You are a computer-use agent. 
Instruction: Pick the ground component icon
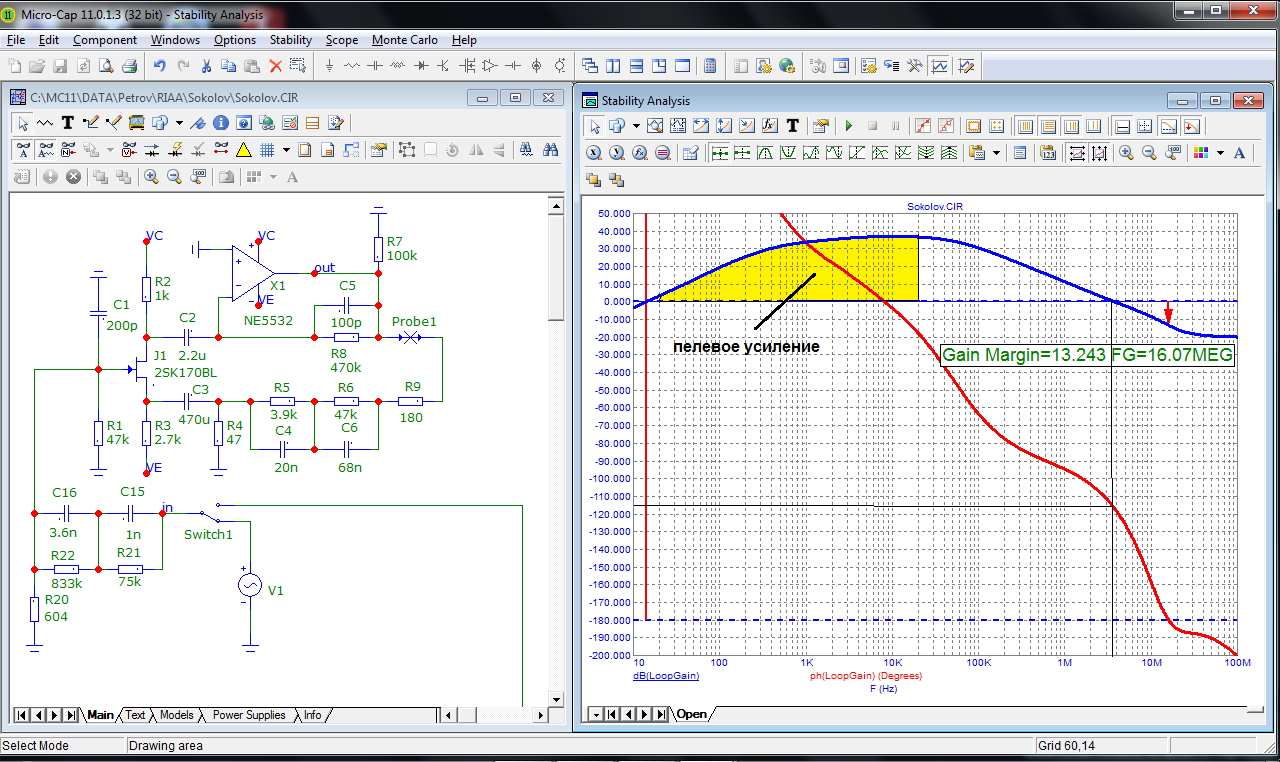(329, 66)
